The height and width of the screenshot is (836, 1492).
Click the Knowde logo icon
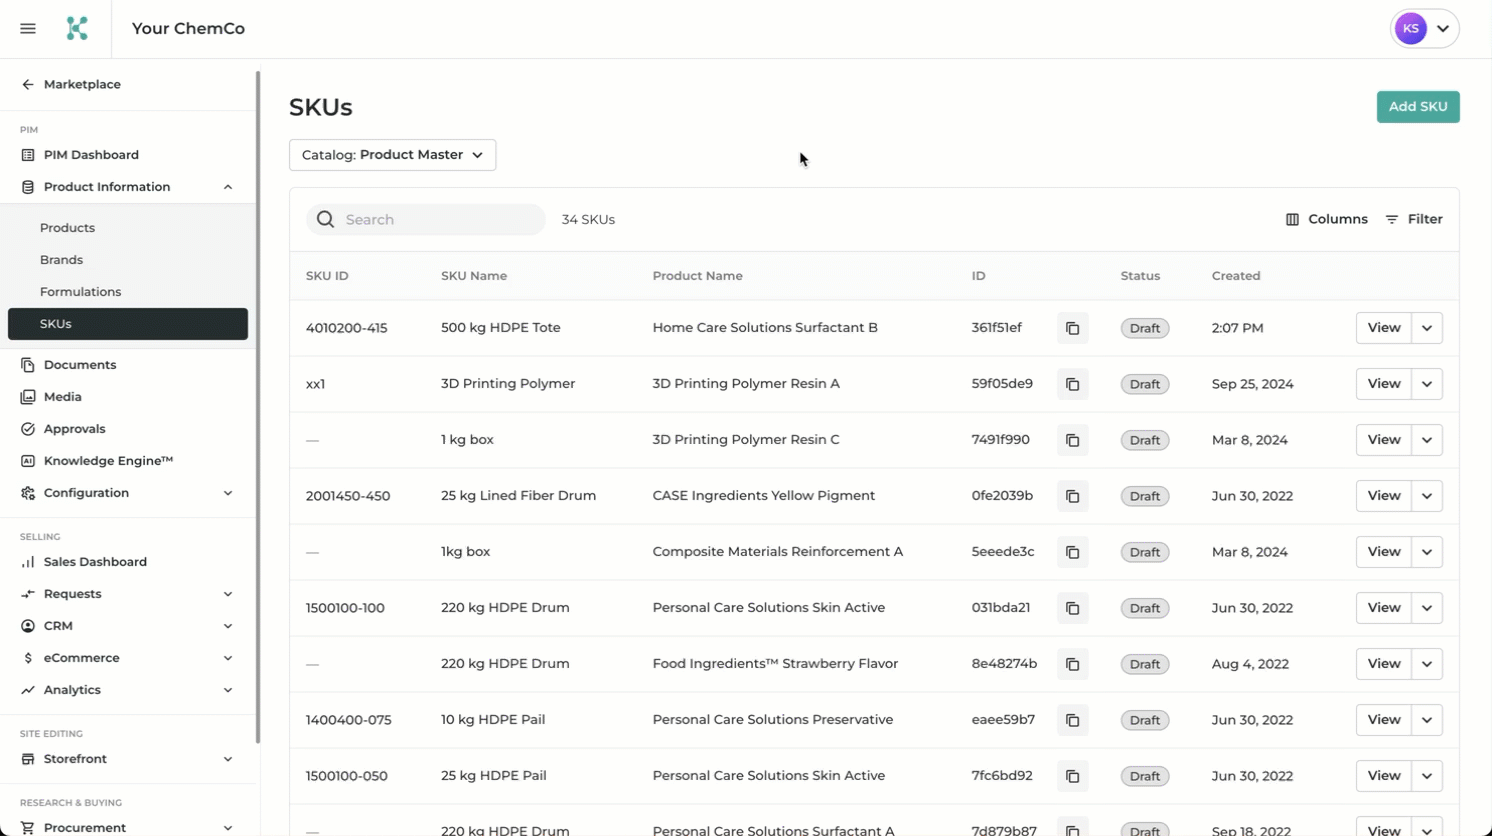point(77,29)
